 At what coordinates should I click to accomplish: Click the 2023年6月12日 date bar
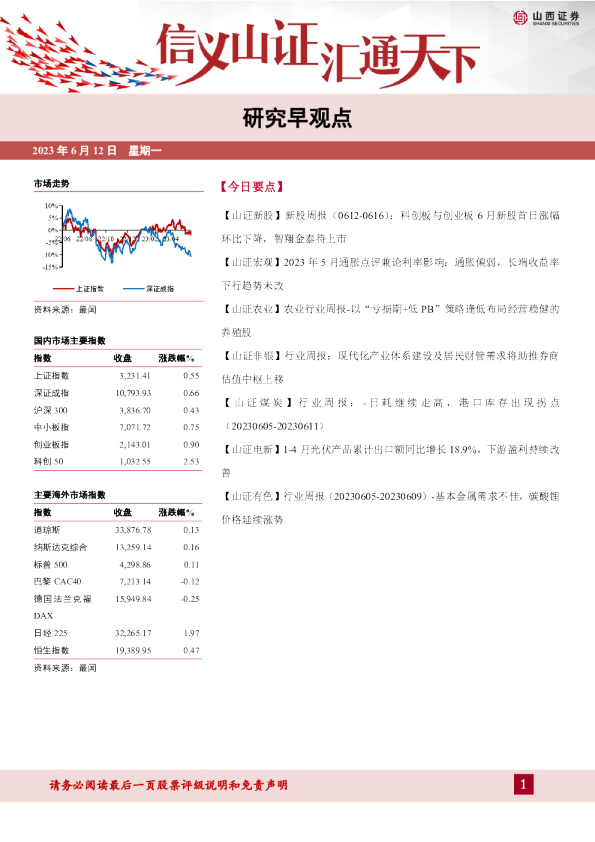coord(298,150)
